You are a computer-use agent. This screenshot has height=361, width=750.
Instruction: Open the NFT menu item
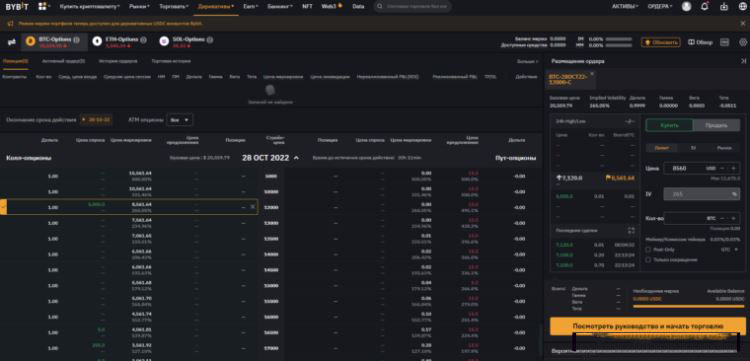308,7
